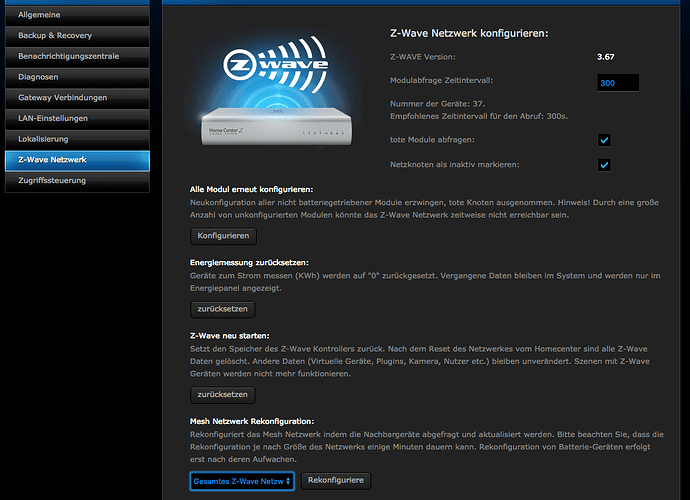Select the Z-Wave Netzwerk sidebar item
Screen dimensions: 690x500
(77, 160)
